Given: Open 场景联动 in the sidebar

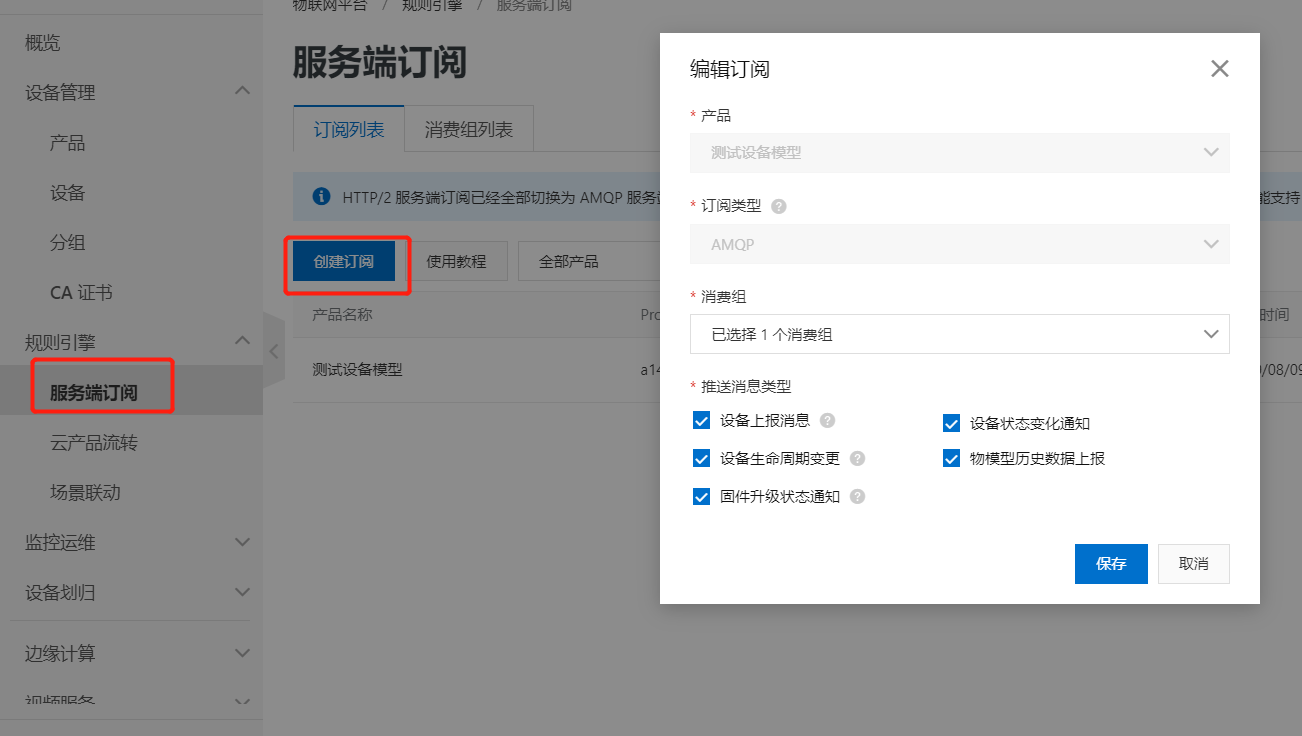Looking at the screenshot, I should pos(85,493).
